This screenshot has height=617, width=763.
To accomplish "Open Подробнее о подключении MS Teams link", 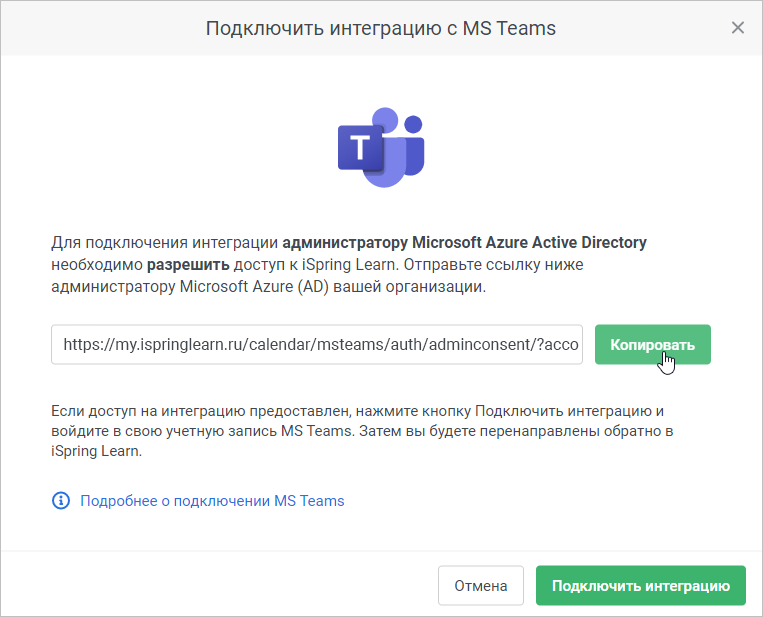I will coord(212,501).
